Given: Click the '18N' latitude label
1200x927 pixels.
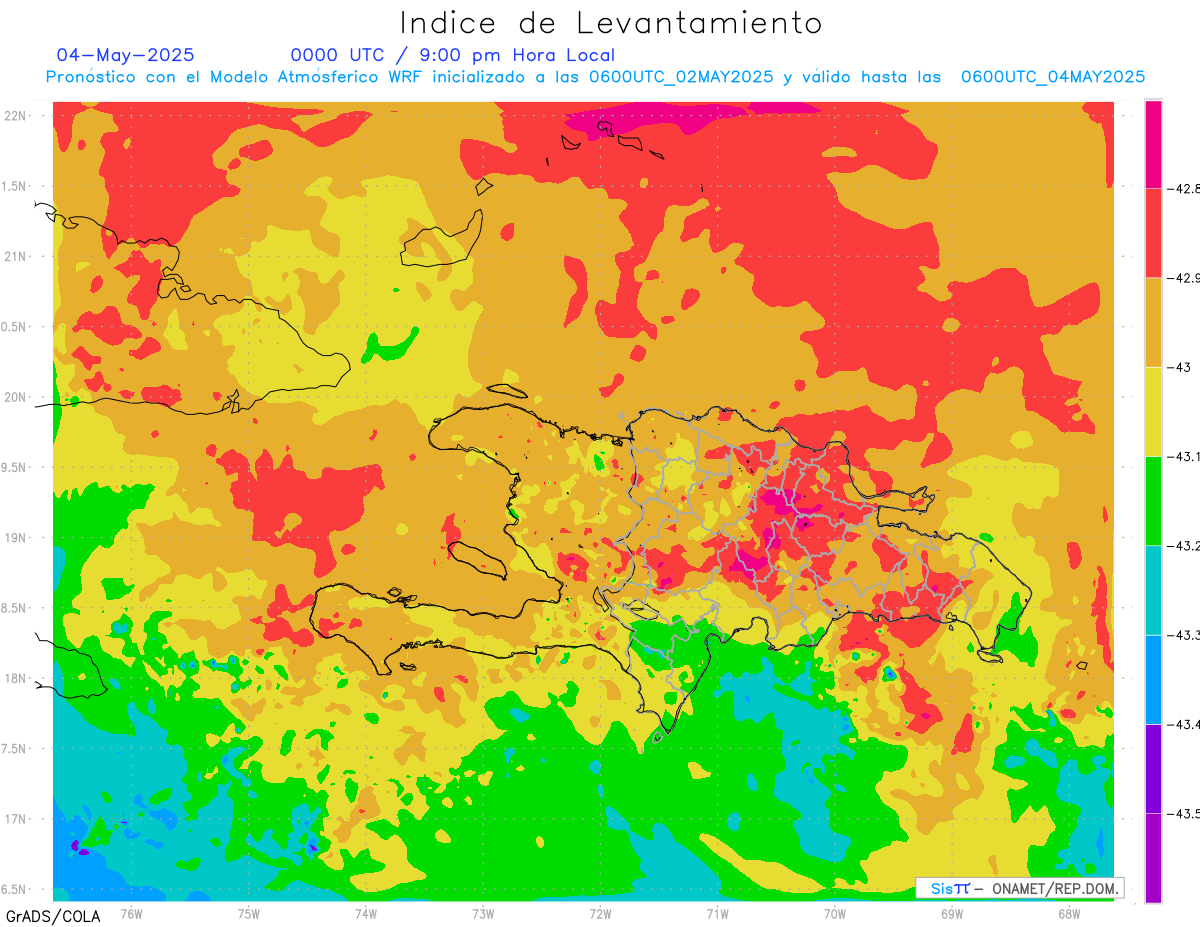Looking at the screenshot, I should pyautogui.click(x=17, y=679).
